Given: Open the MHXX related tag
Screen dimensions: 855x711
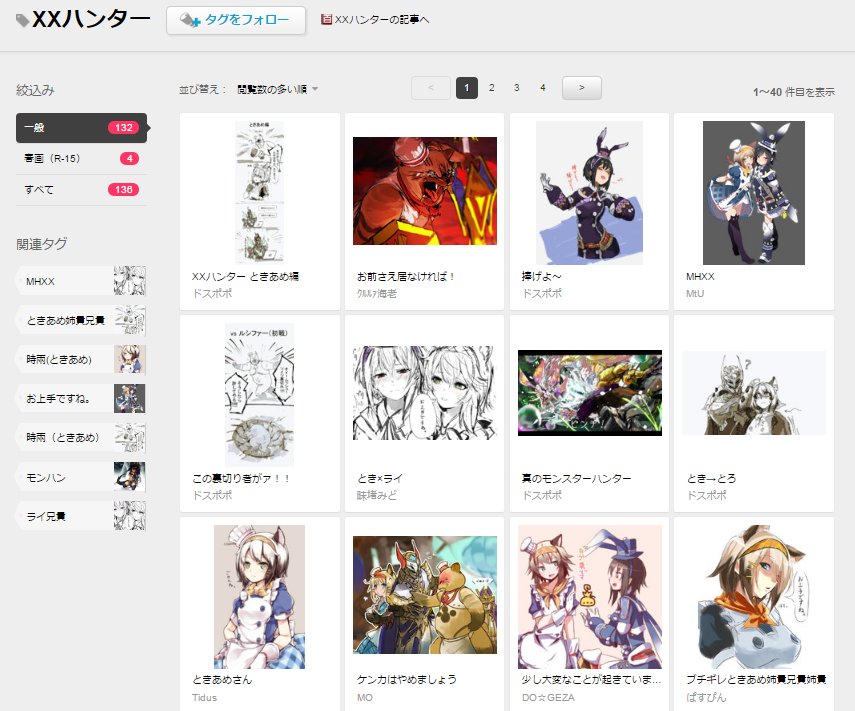Looking at the screenshot, I should pos(81,281).
